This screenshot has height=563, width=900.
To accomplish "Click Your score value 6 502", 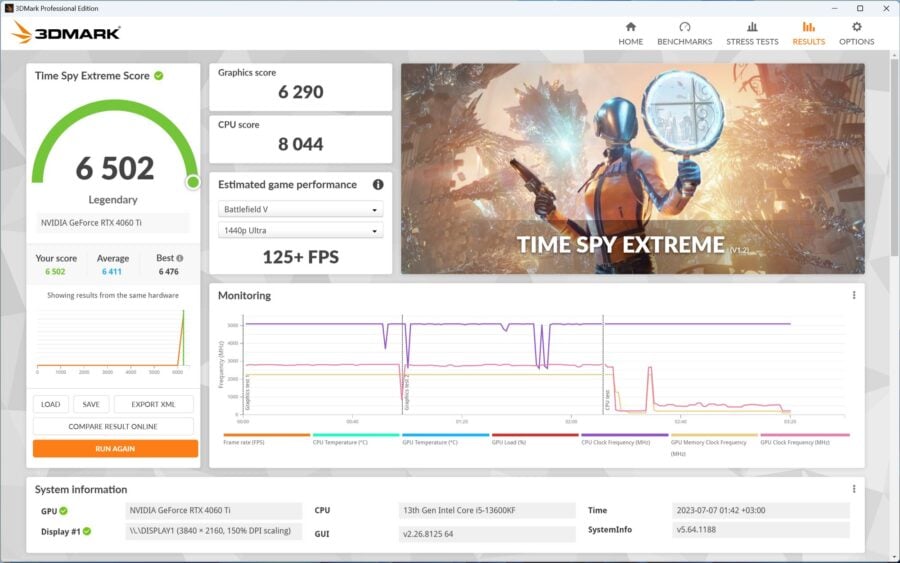I will click(55, 271).
